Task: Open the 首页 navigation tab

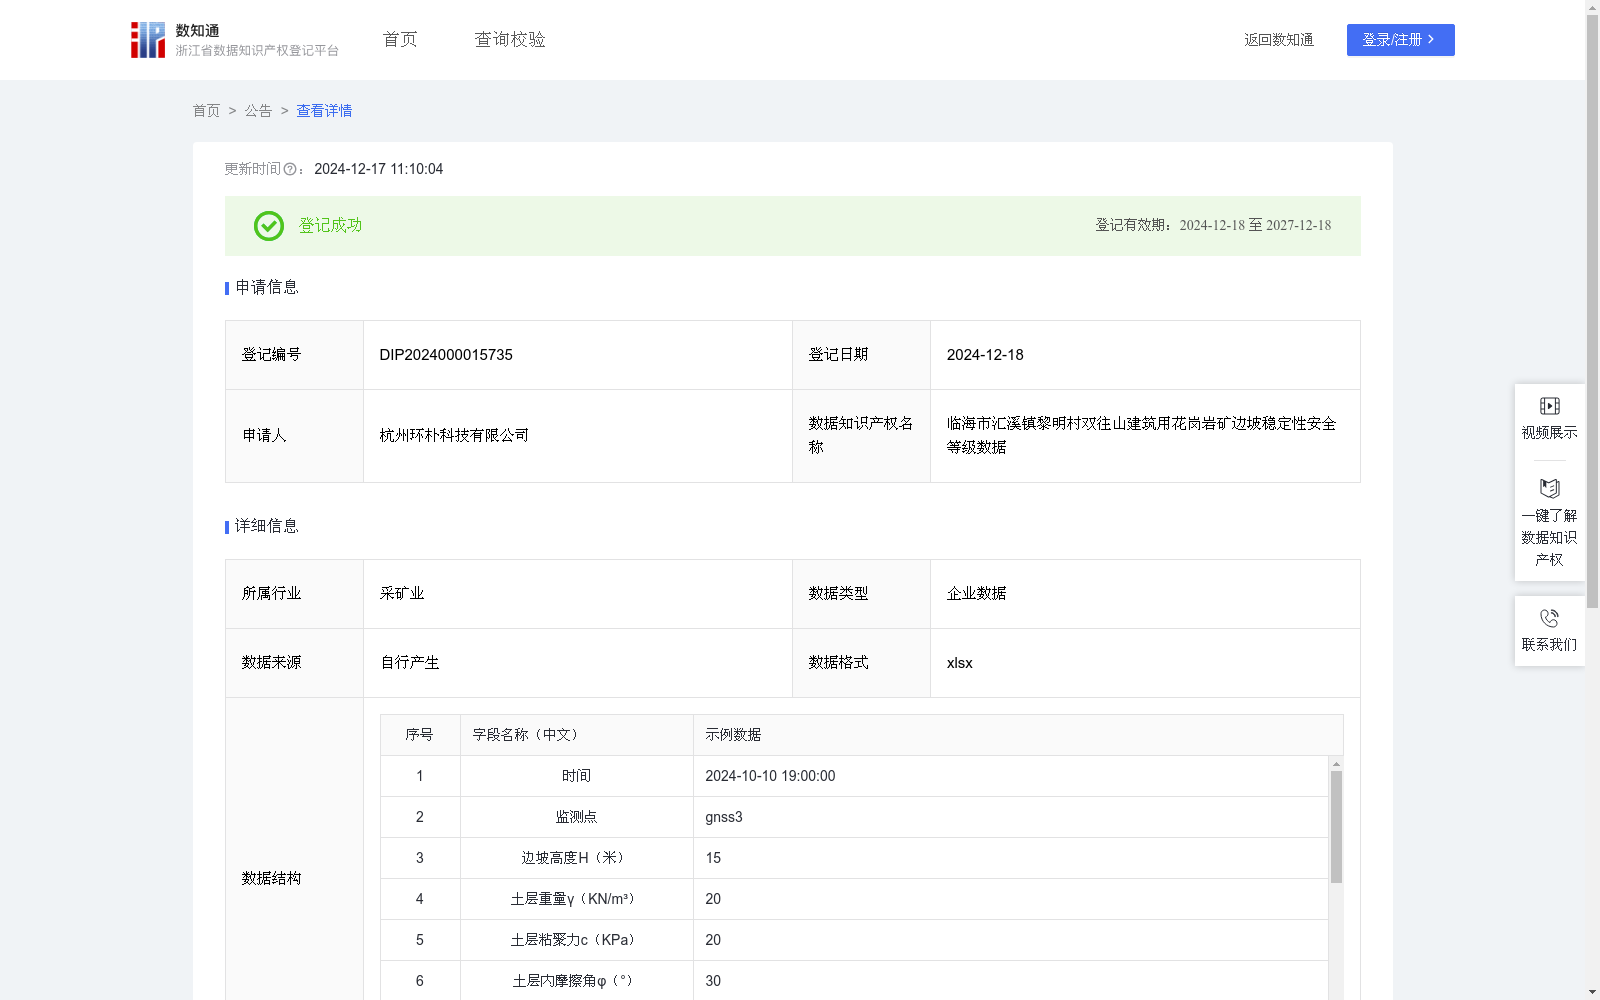Action: pos(400,39)
